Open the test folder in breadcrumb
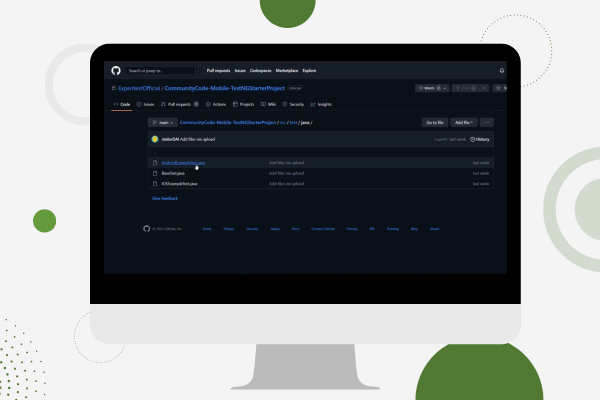Screen dimensions: 600x400 (x=293, y=122)
